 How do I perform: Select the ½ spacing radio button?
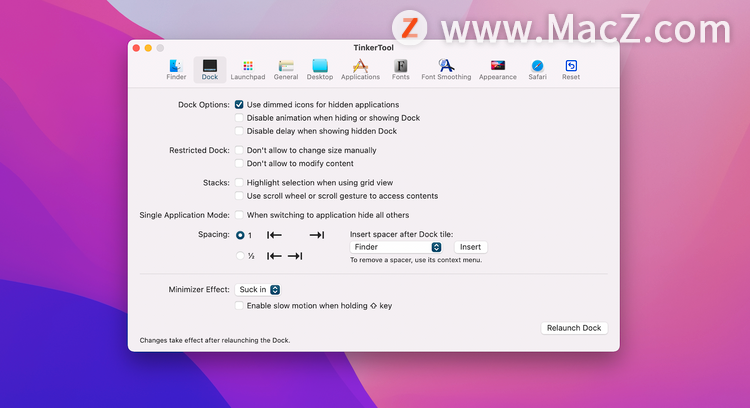click(x=240, y=256)
